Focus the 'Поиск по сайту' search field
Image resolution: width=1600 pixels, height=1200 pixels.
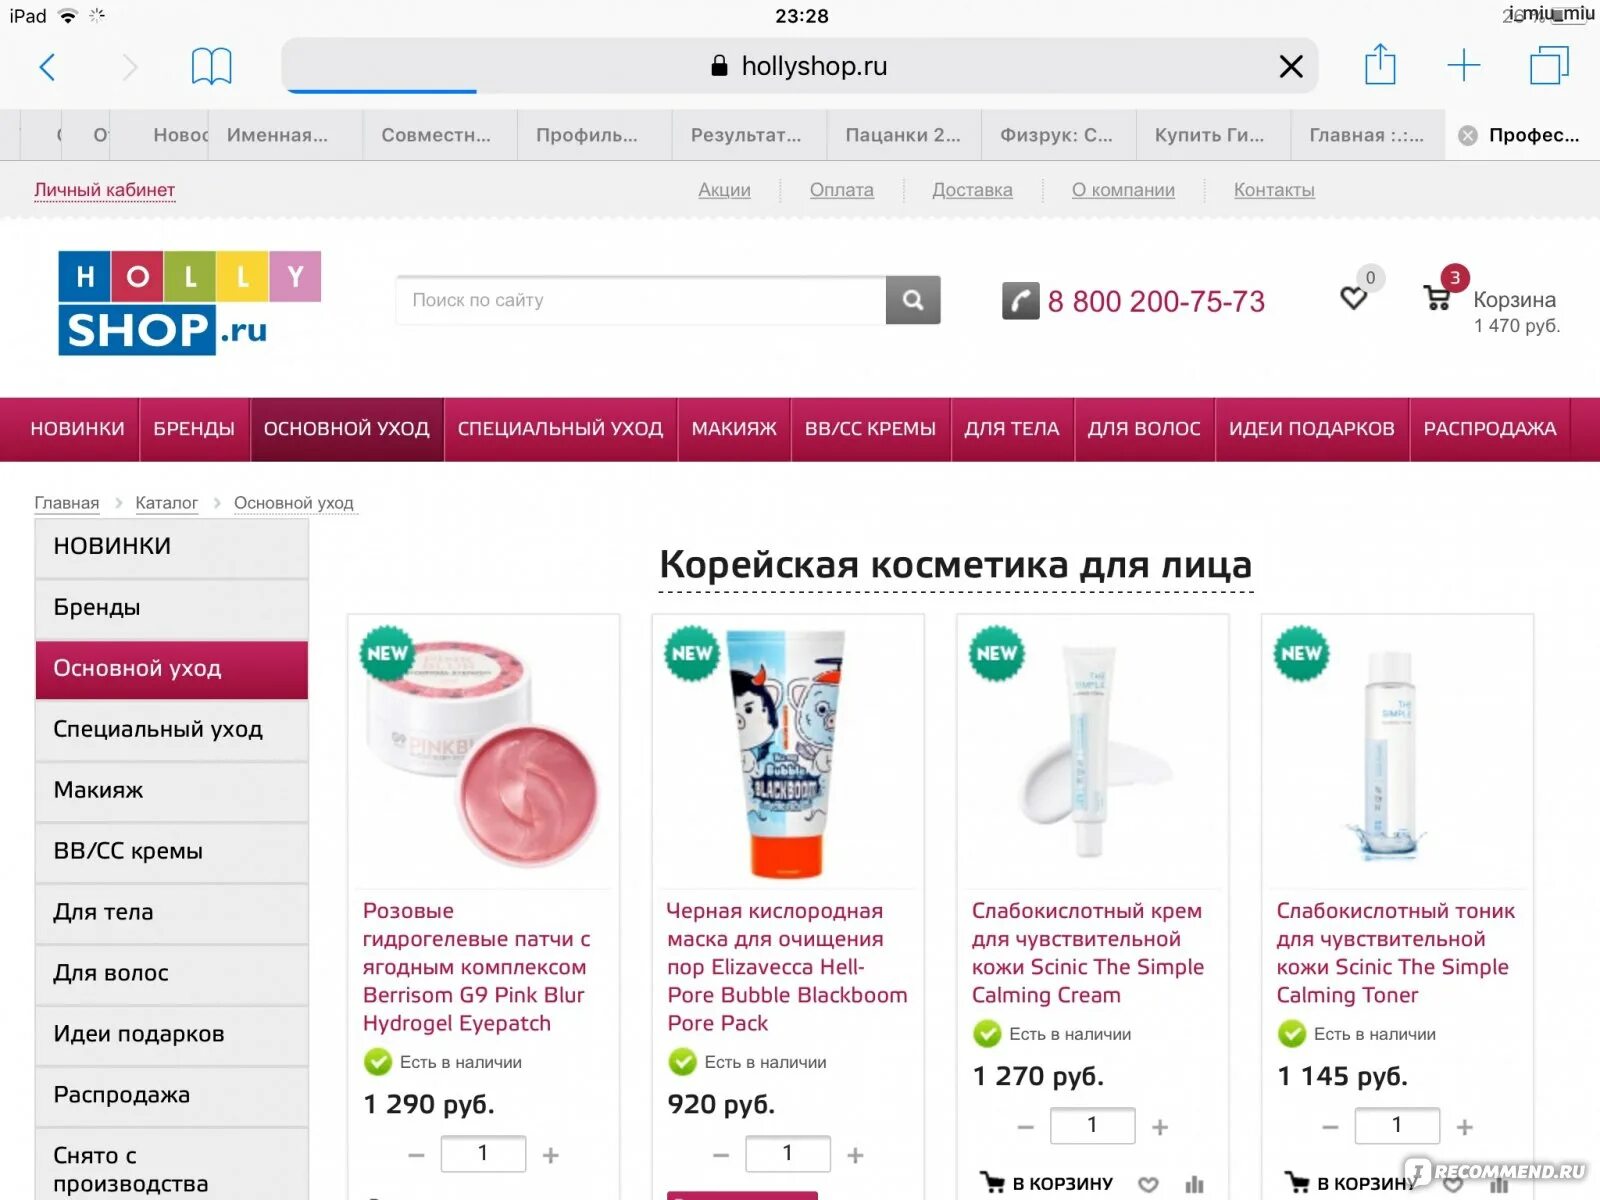[641, 300]
